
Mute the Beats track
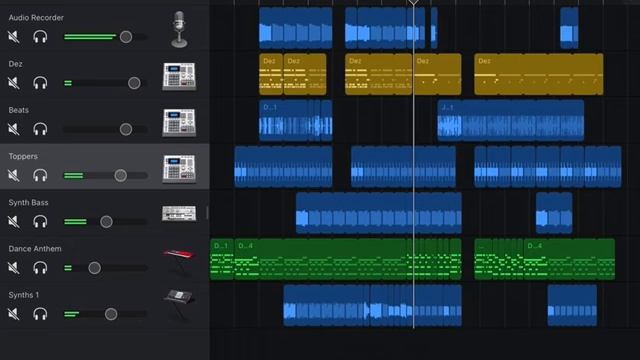pyautogui.click(x=14, y=129)
